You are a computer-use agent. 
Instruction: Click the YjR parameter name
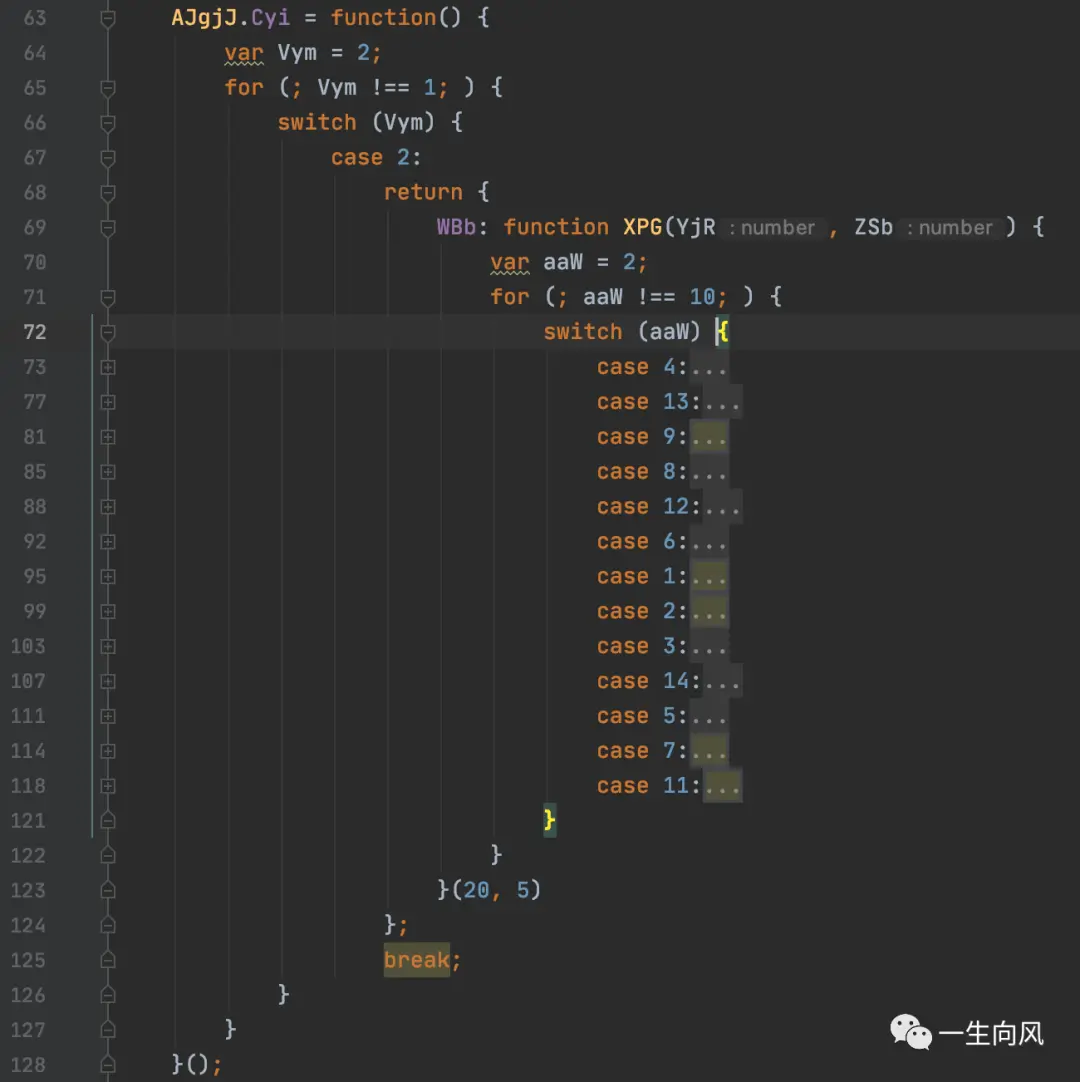pos(696,228)
